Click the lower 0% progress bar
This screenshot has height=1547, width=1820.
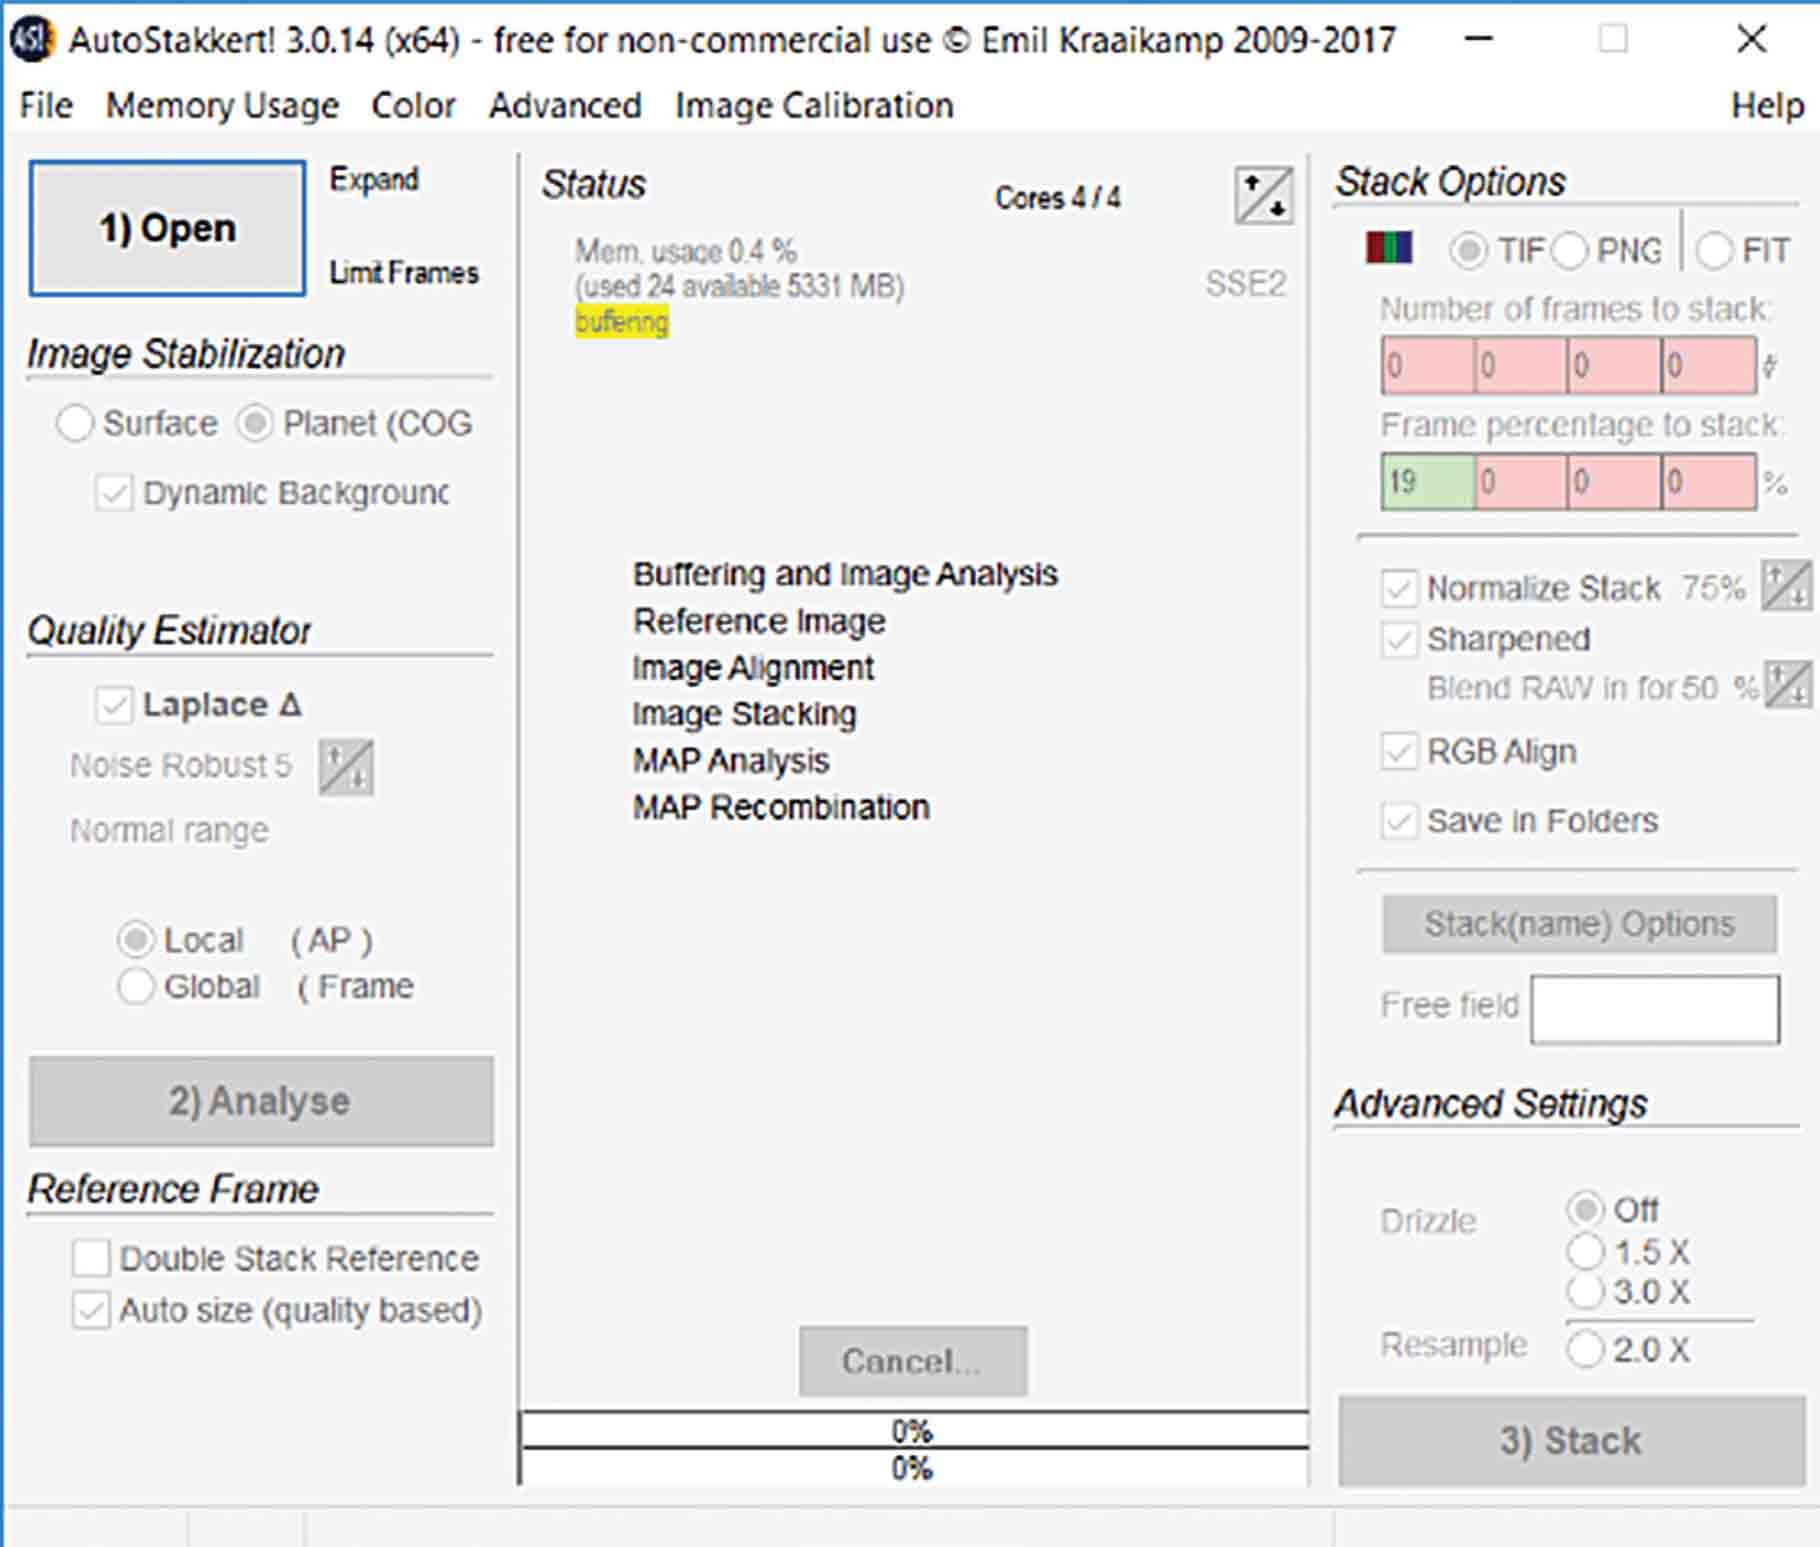coord(914,1467)
